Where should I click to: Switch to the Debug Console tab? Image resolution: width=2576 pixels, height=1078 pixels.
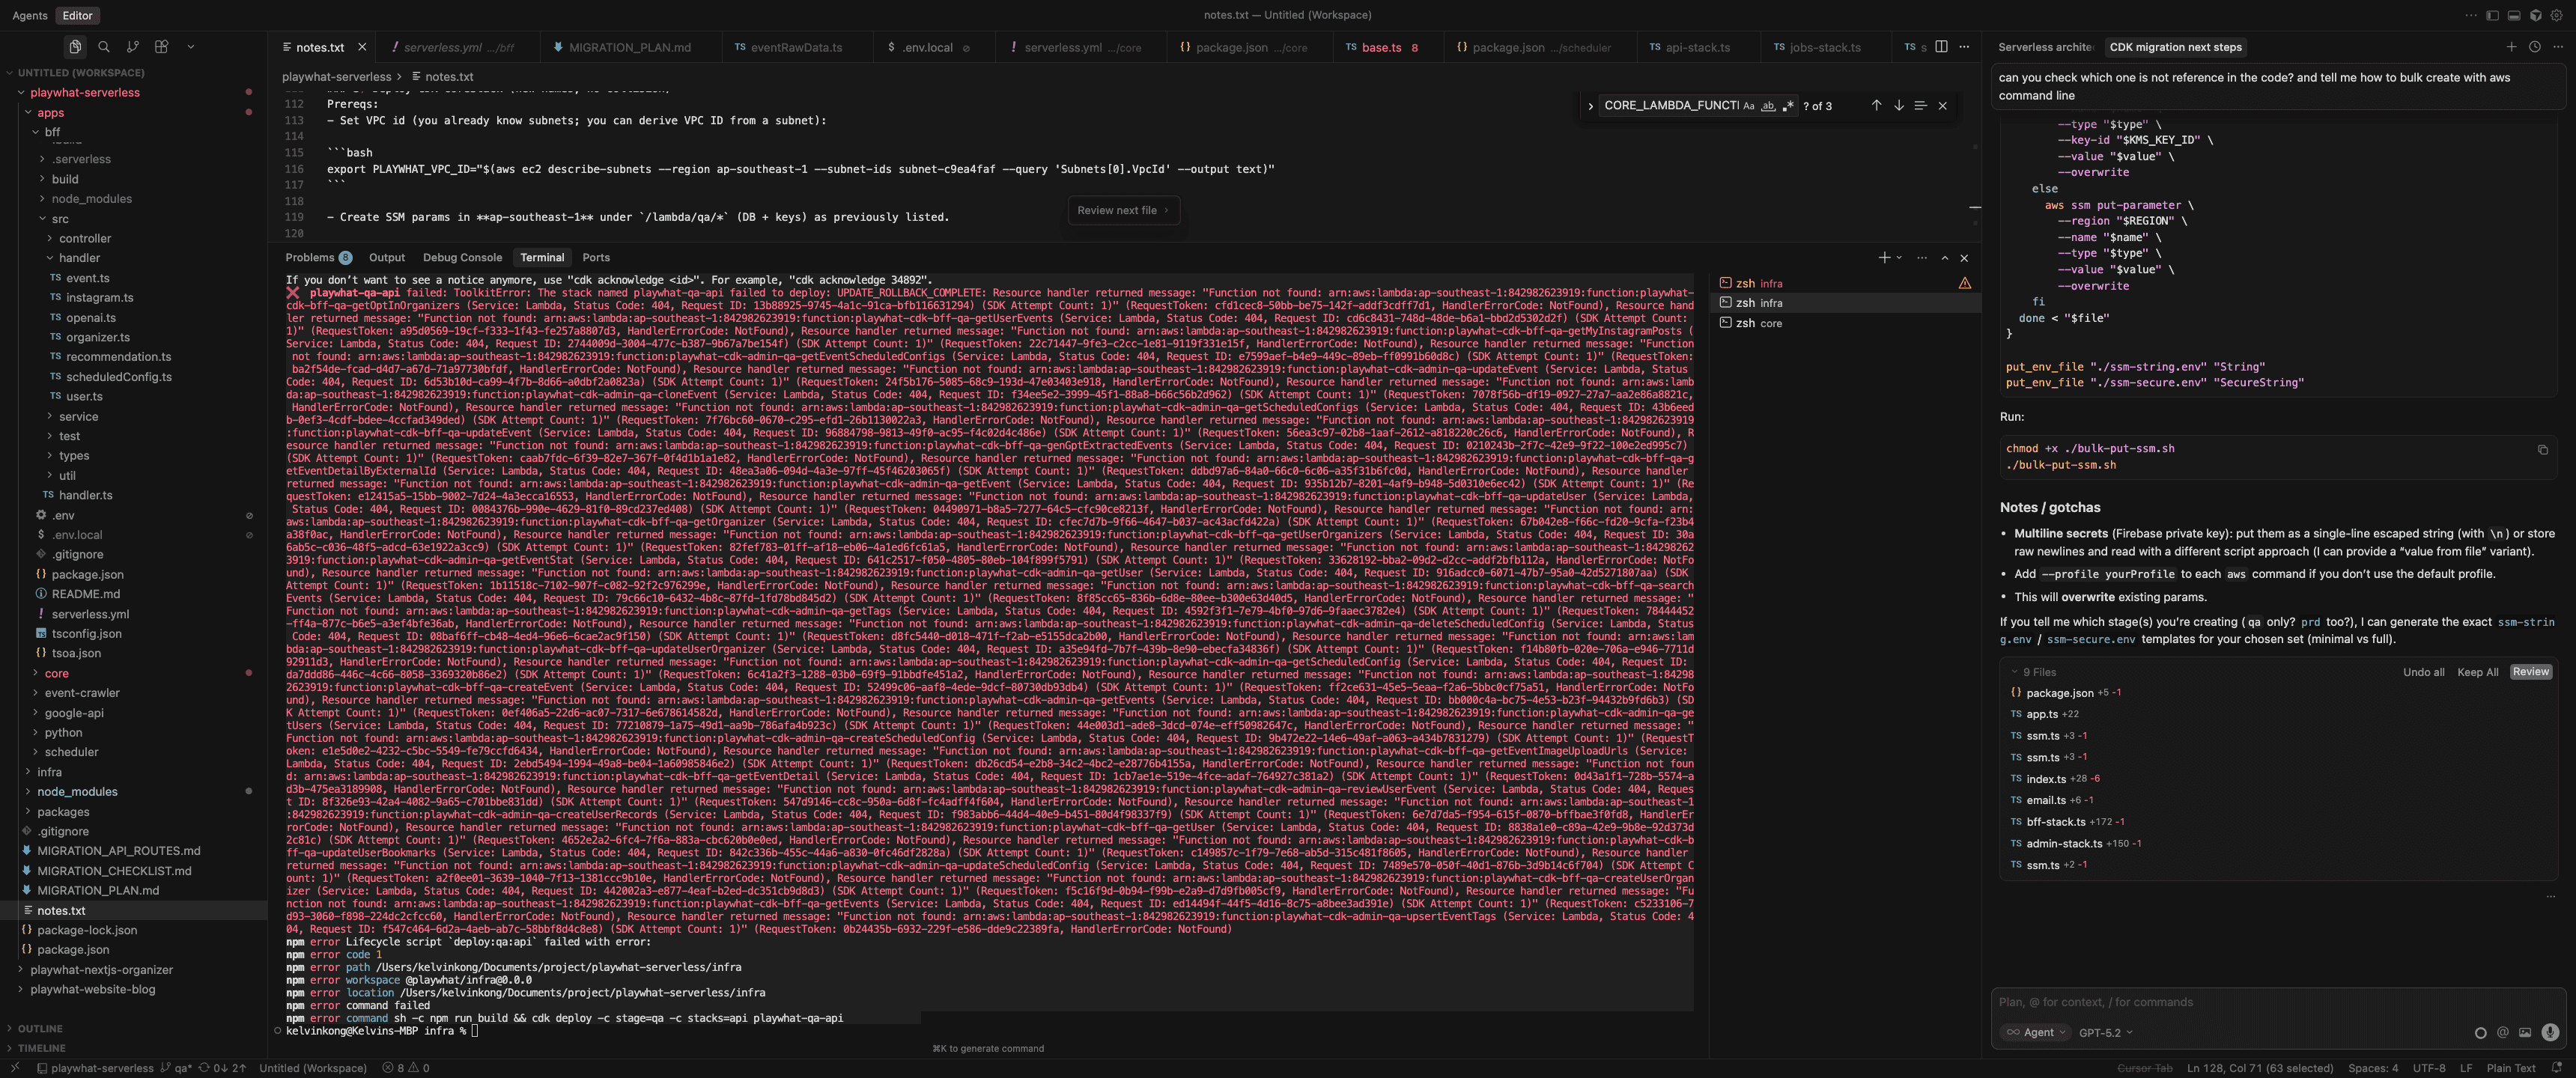462,257
